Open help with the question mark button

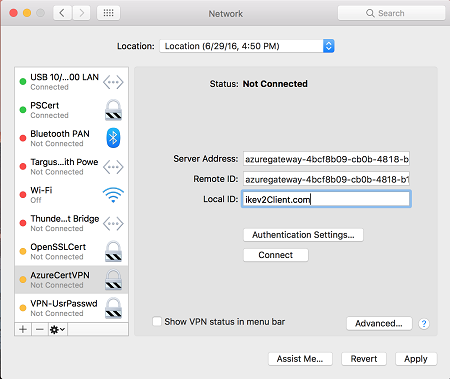(x=424, y=324)
